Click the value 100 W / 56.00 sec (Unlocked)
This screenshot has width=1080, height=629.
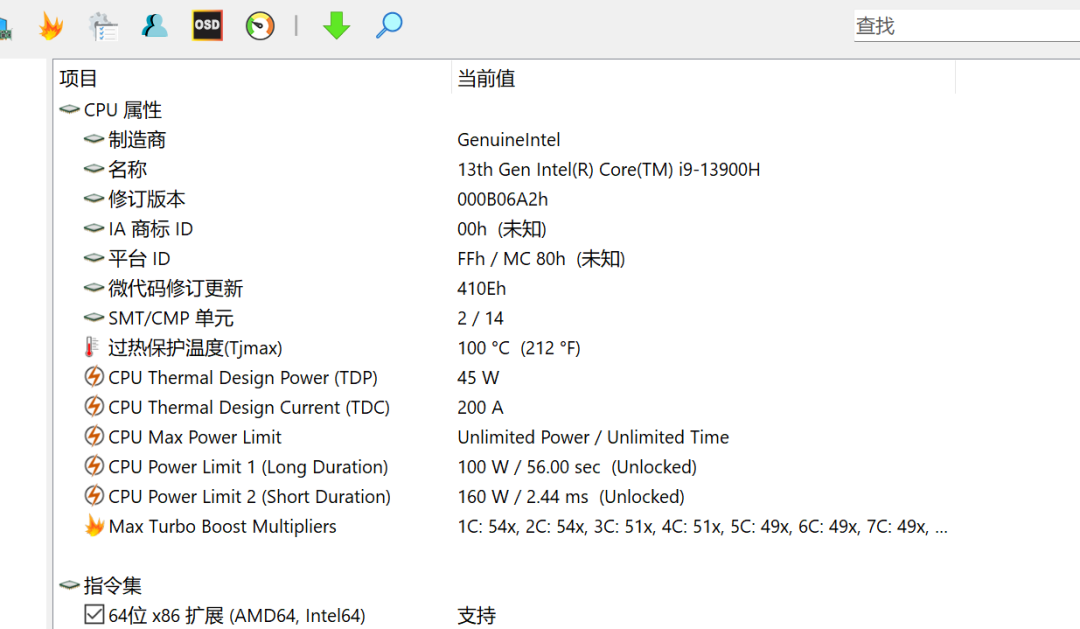(577, 466)
